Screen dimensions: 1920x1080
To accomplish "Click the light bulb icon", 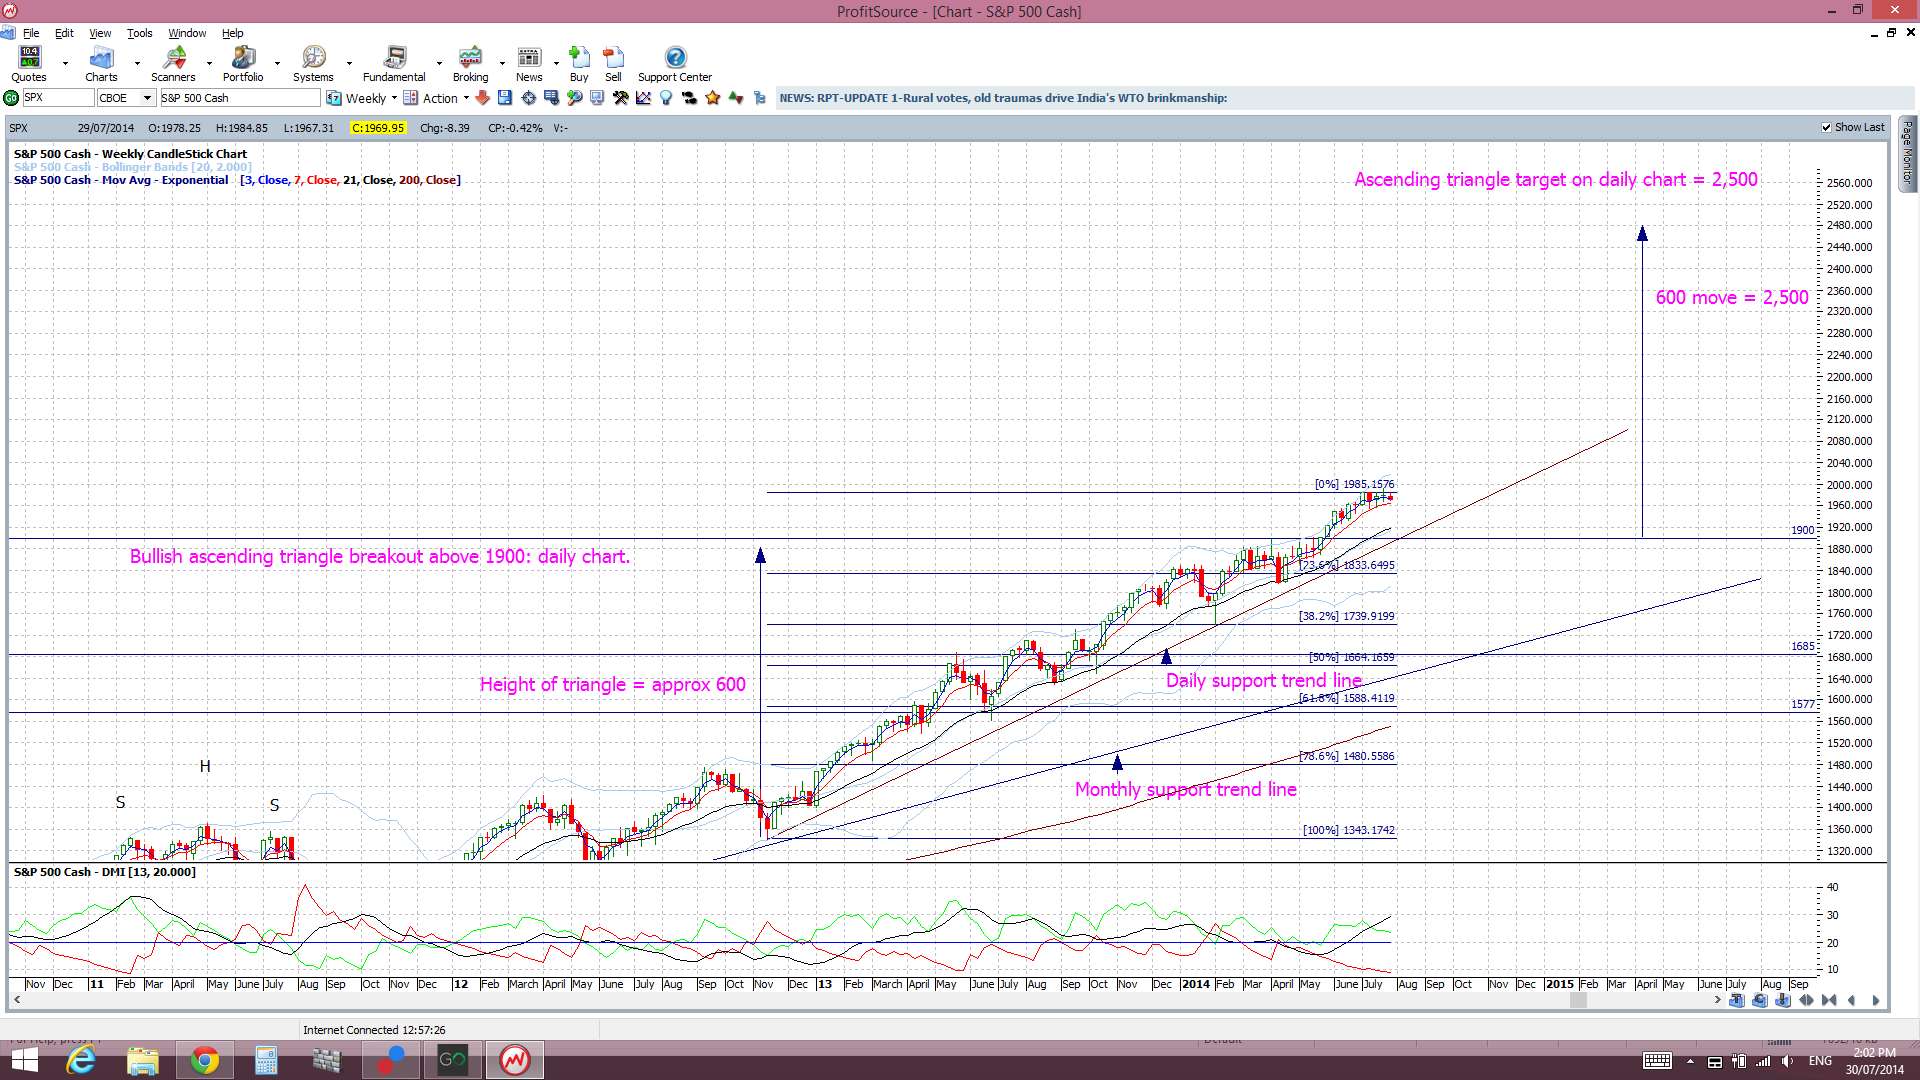I will (x=665, y=98).
